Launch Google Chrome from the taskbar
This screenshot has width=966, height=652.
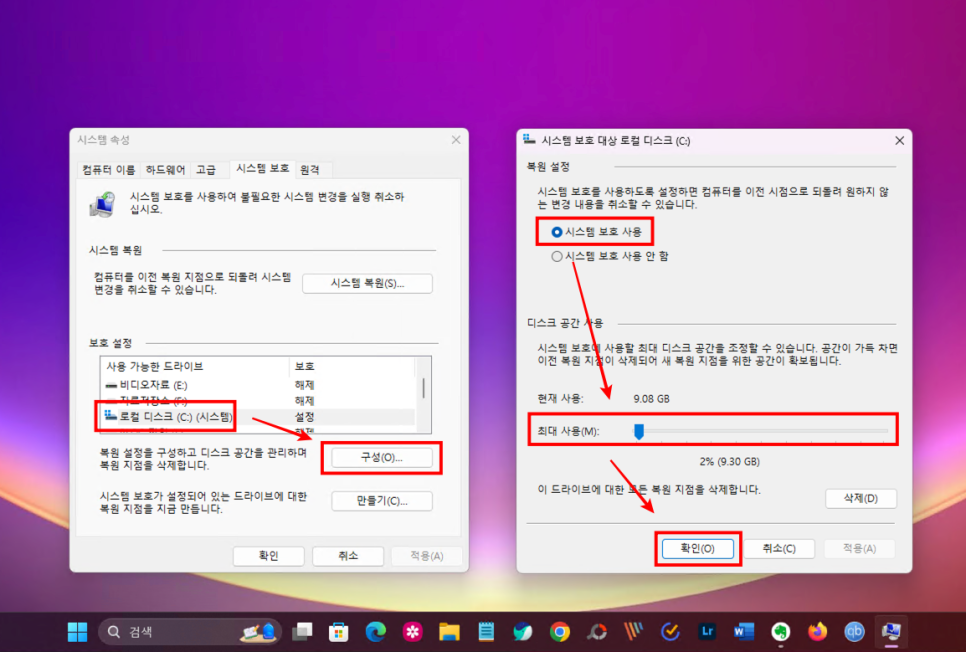(x=559, y=632)
